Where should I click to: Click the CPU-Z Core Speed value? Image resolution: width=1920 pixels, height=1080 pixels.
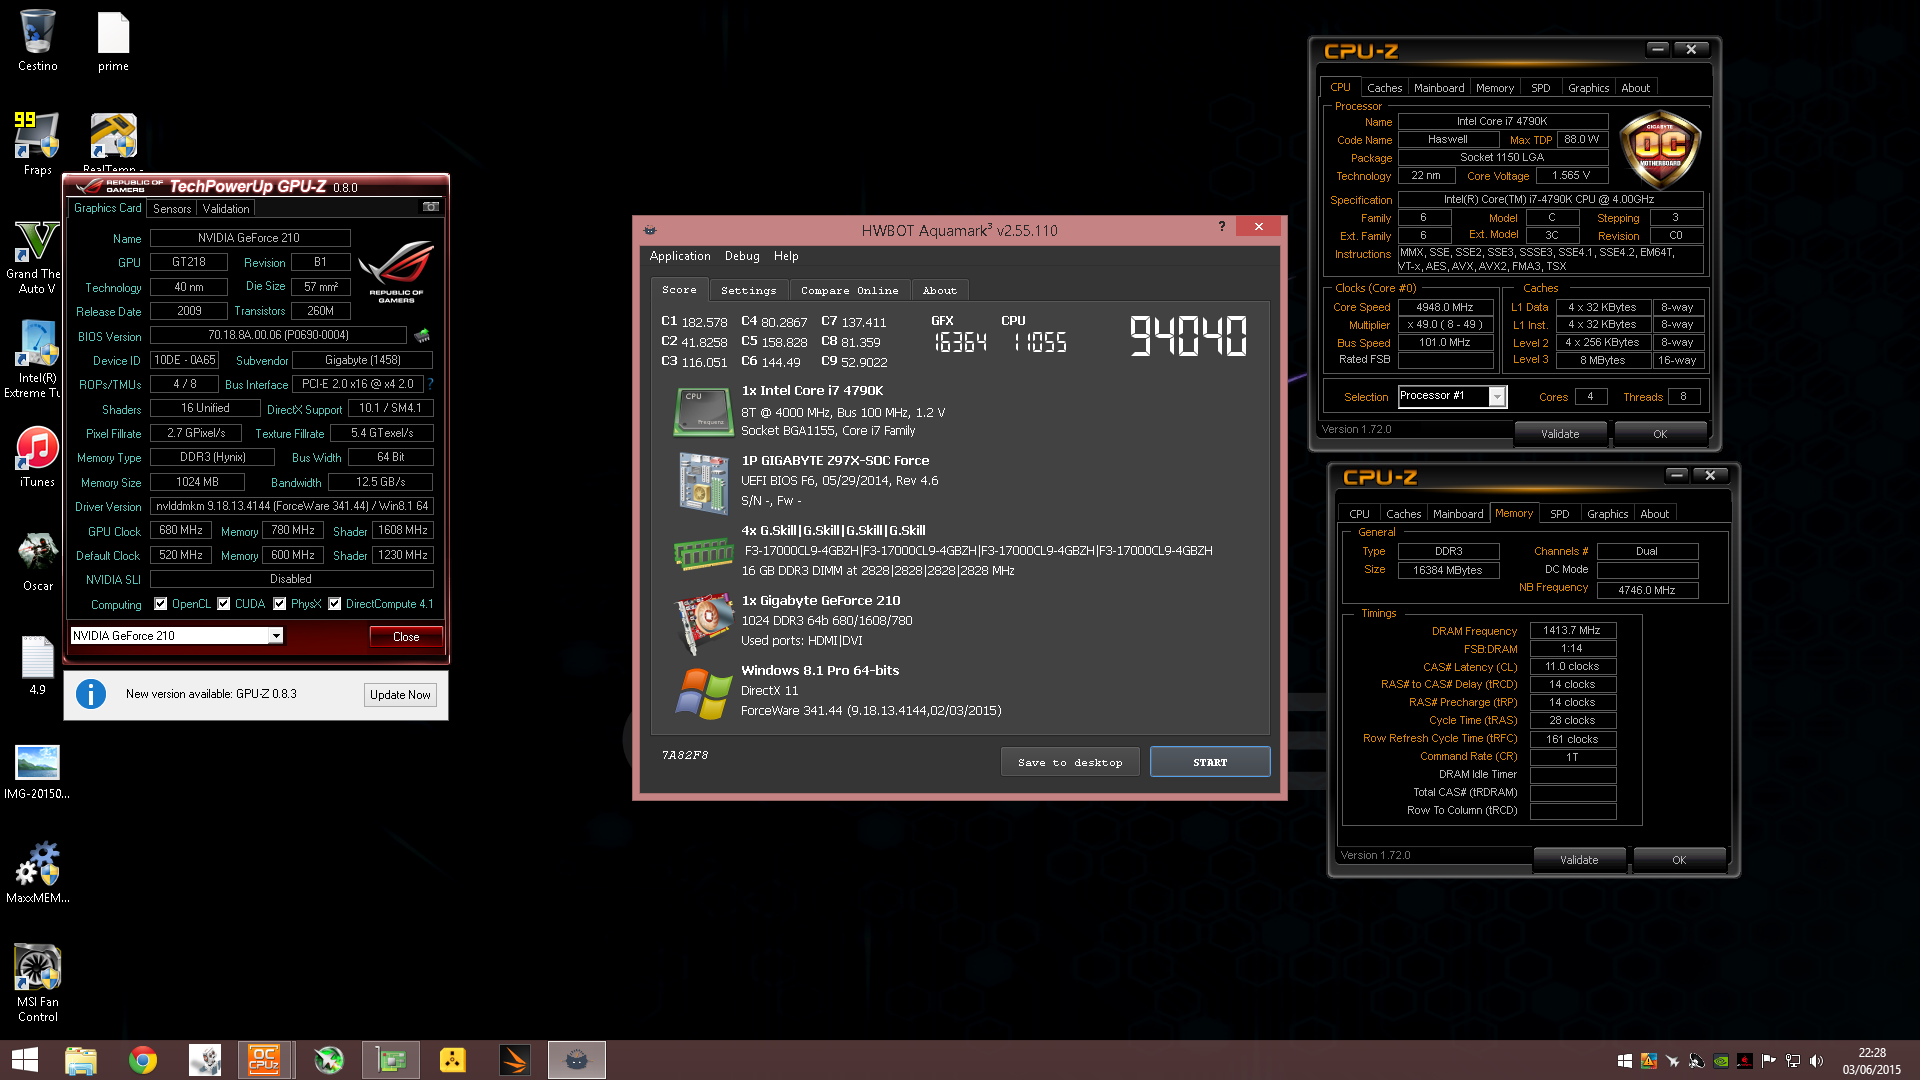tap(1445, 307)
